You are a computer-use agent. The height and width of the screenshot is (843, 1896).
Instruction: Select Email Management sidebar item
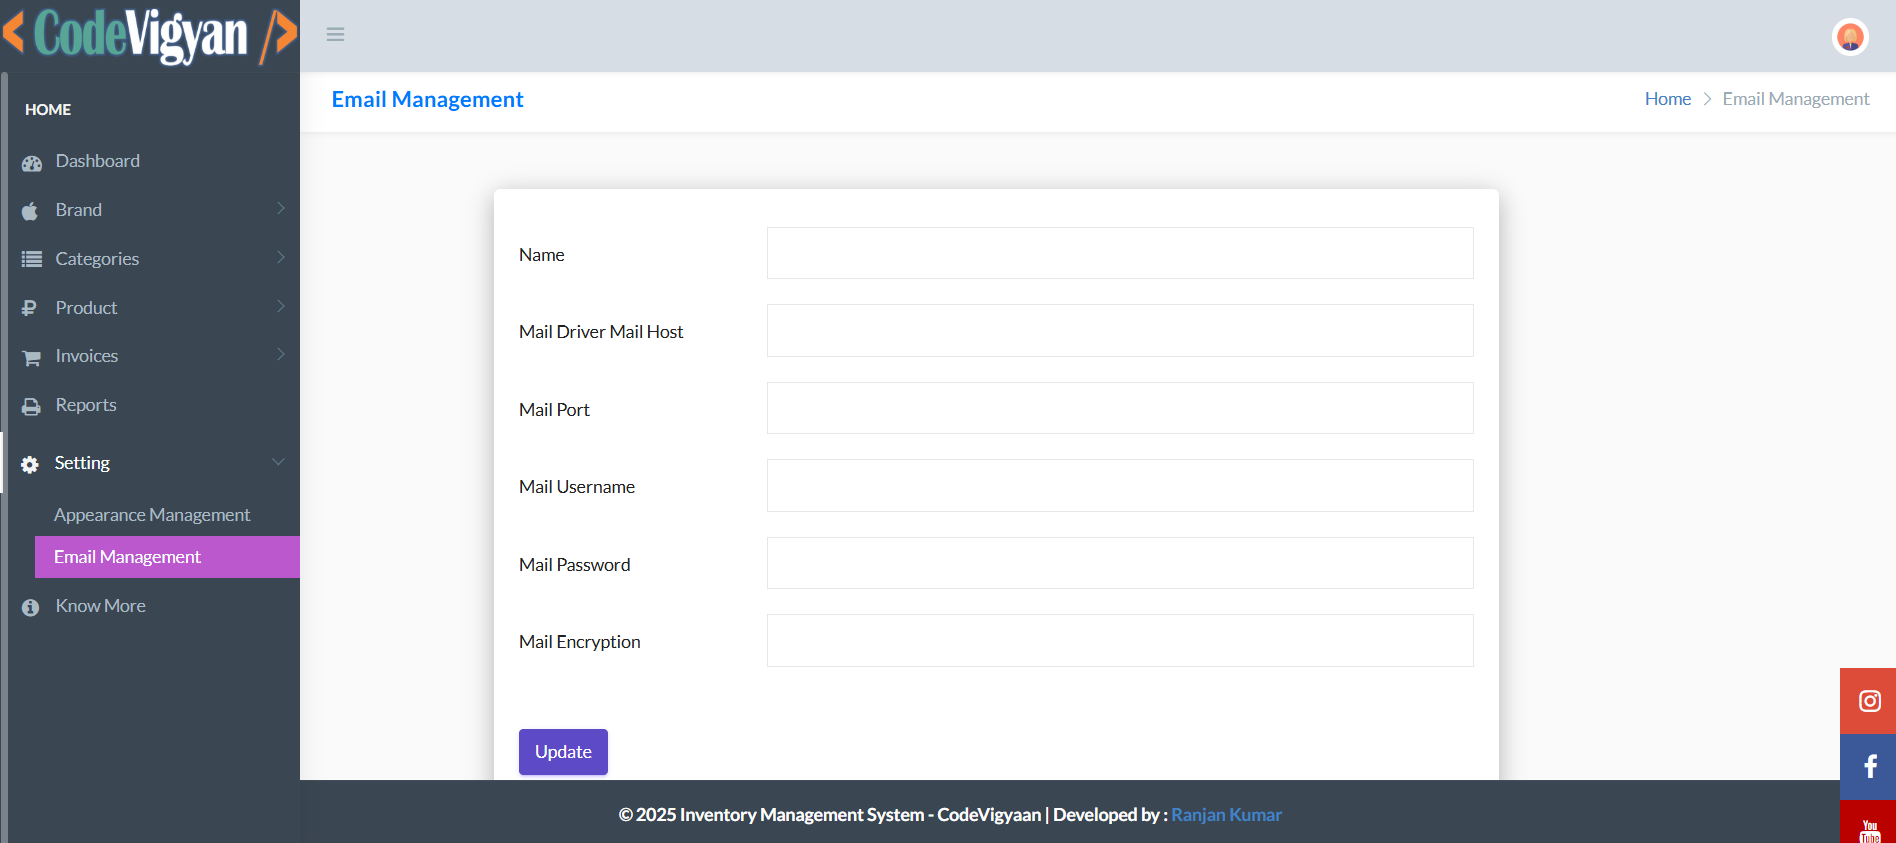tap(128, 557)
